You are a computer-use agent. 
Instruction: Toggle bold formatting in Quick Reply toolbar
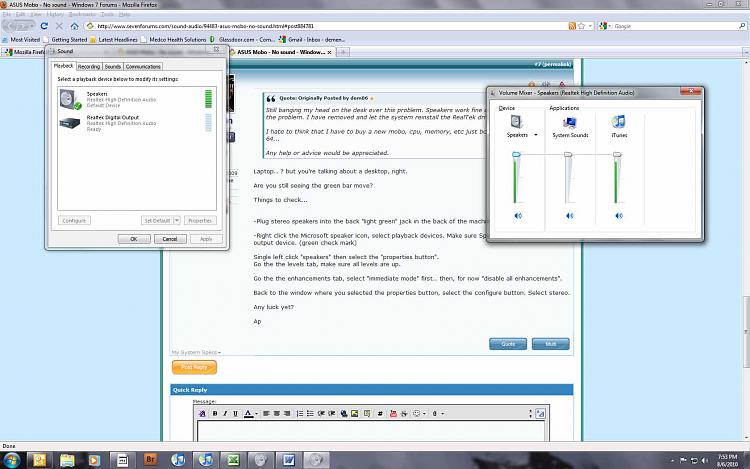click(215, 414)
